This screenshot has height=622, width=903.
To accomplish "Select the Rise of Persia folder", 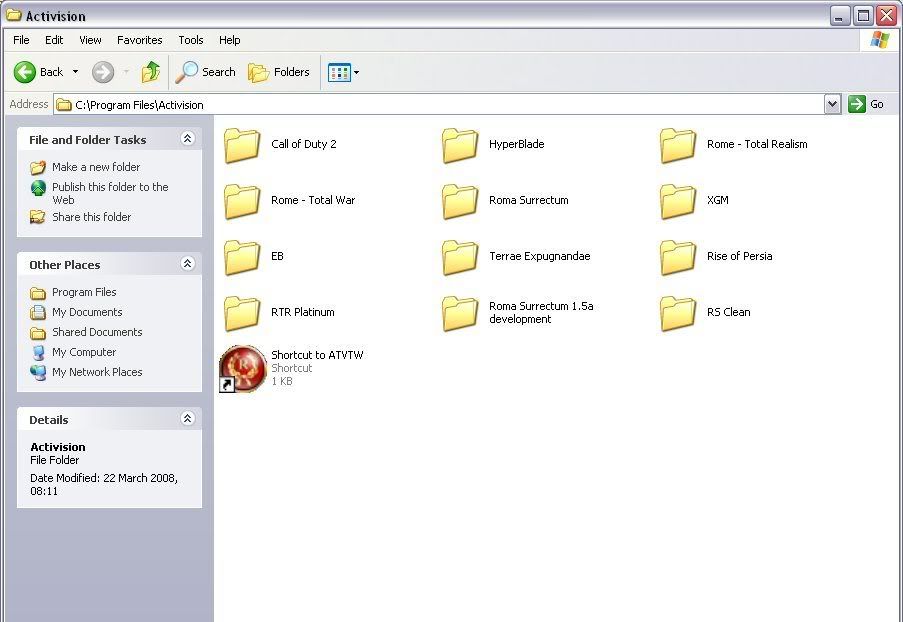I will [x=679, y=257].
